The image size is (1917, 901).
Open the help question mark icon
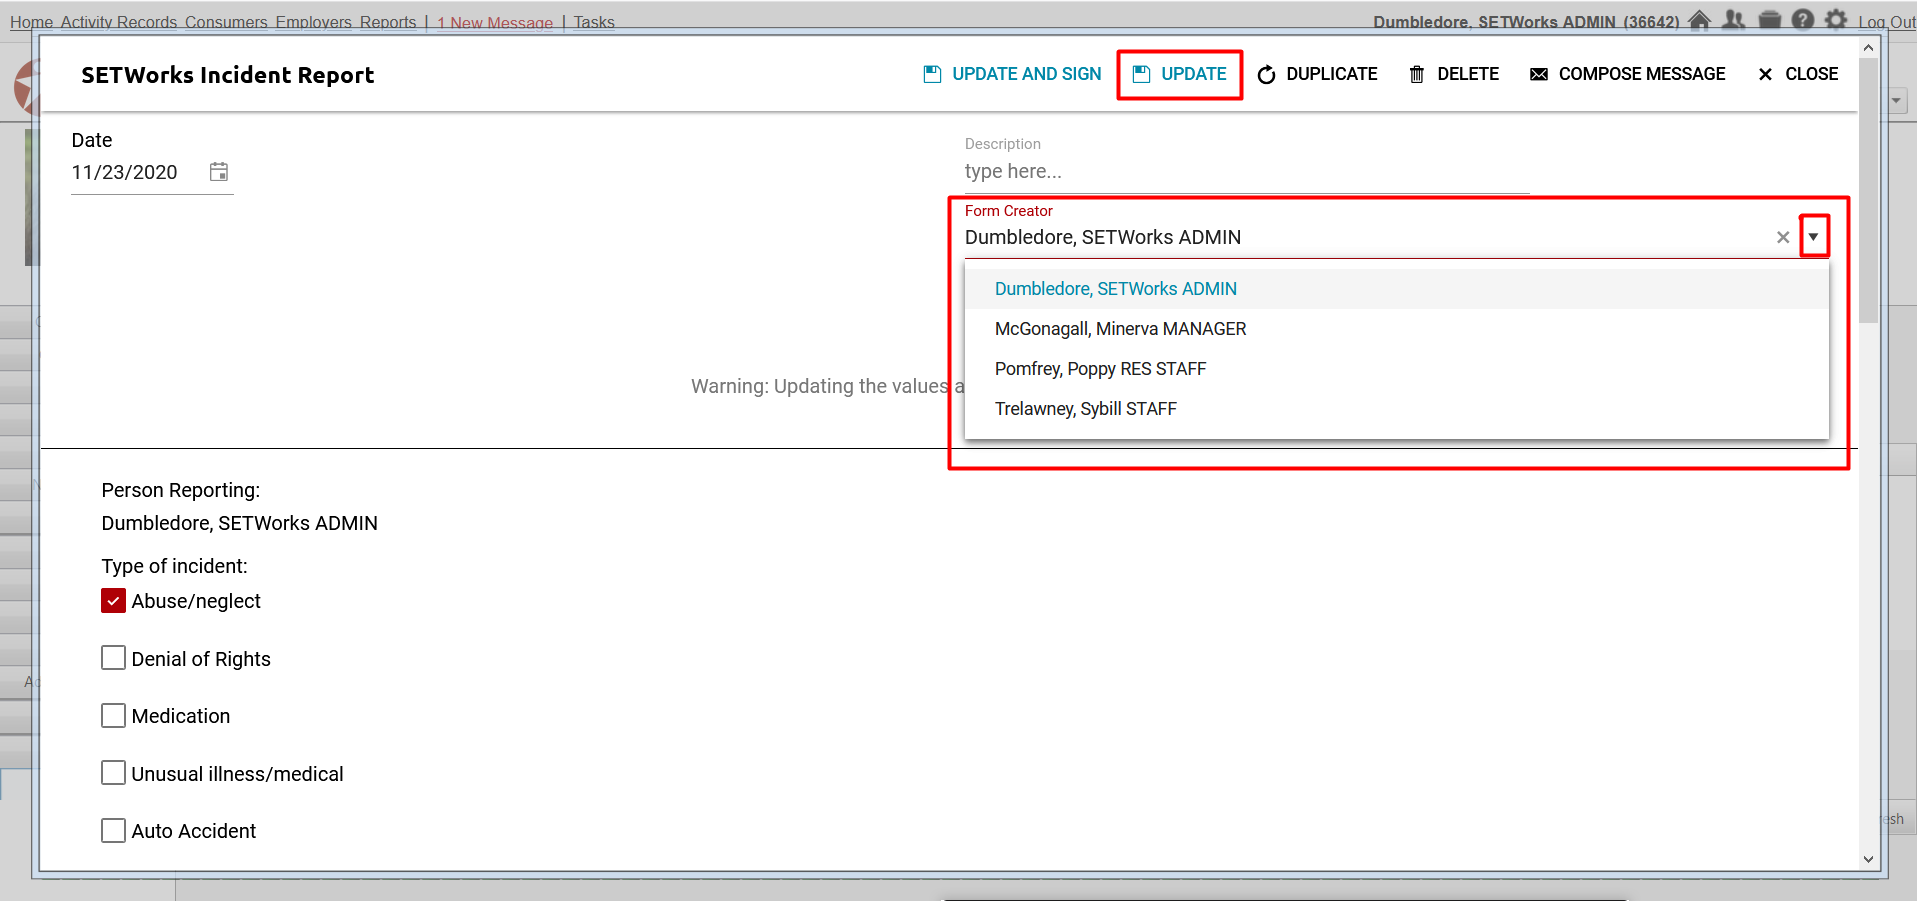[1803, 20]
